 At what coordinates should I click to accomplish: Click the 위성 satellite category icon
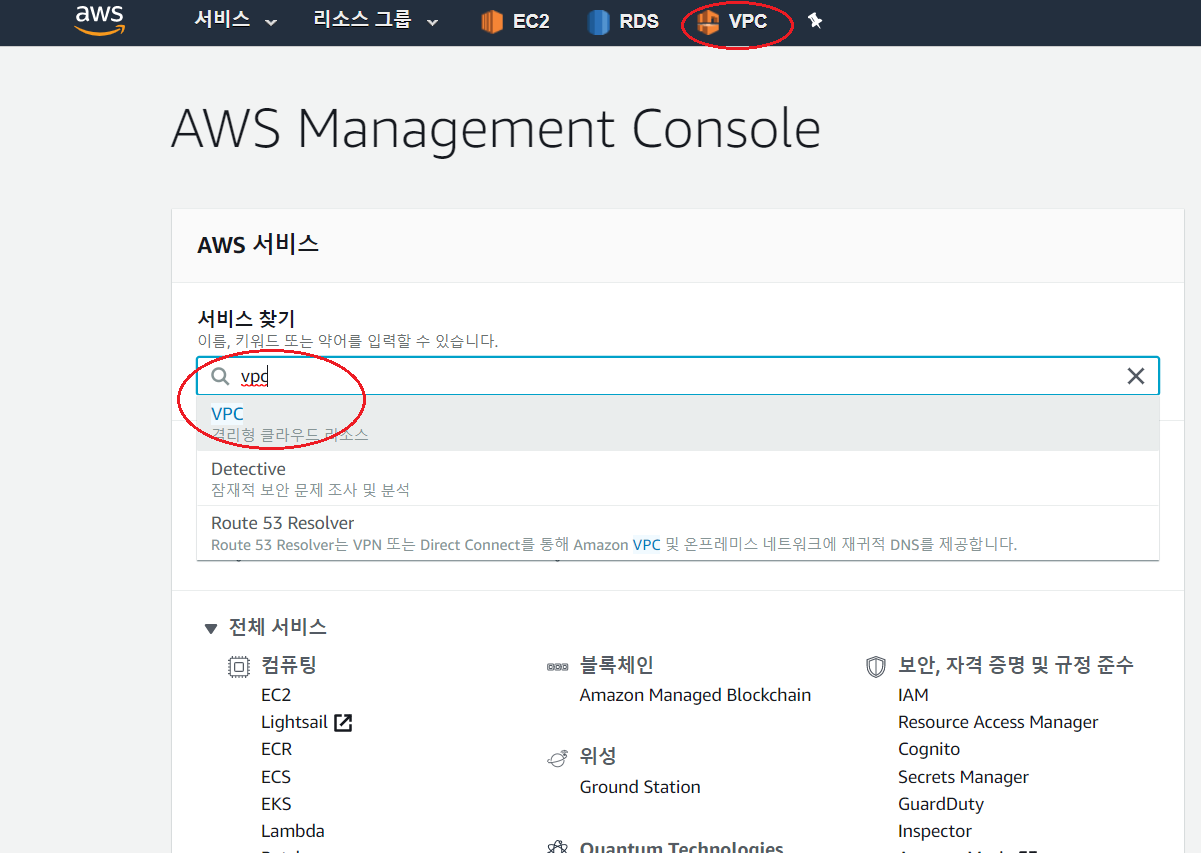tap(558, 758)
